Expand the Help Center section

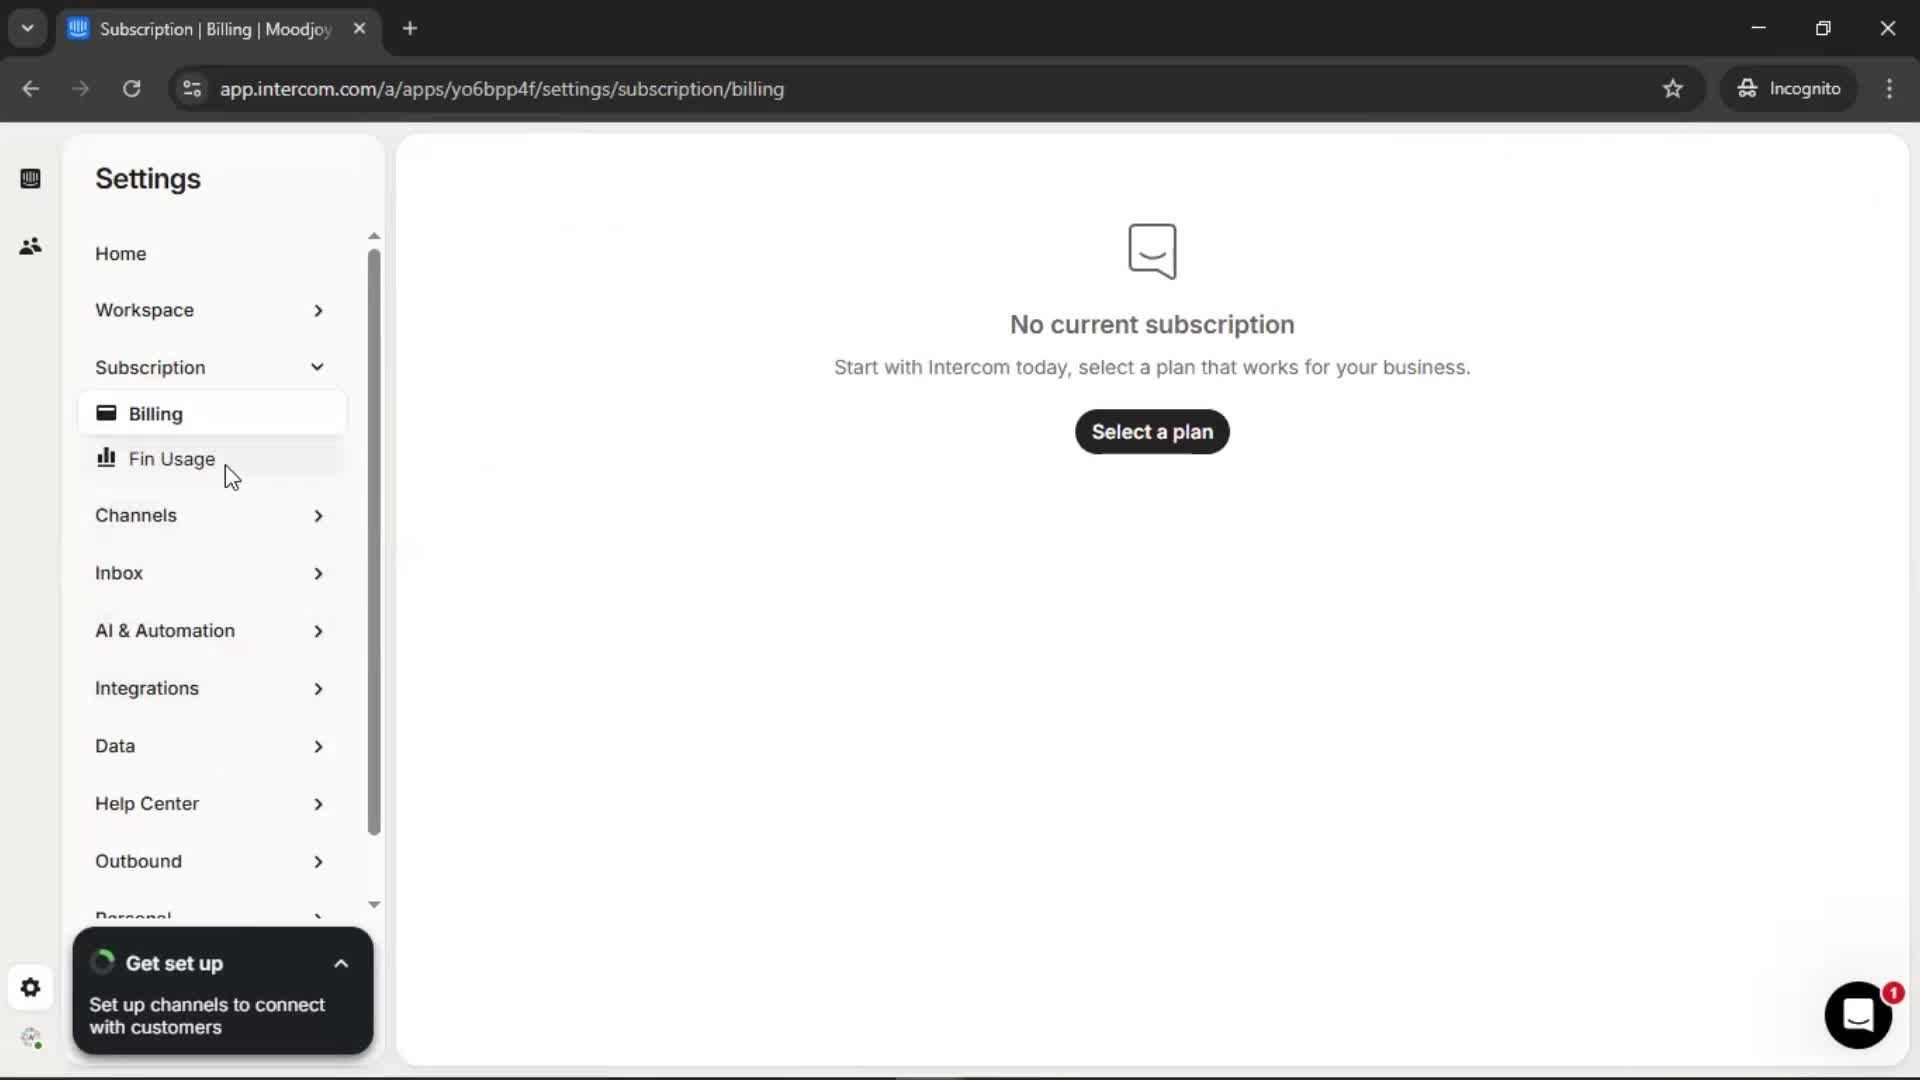pos(210,804)
